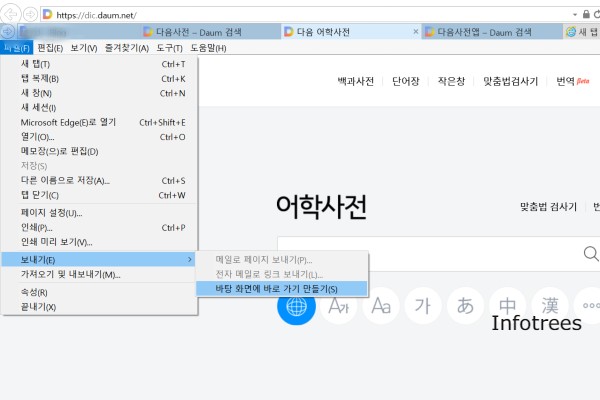Image resolution: width=600 pixels, height=400 pixels.
Task: Open 페이지 설정(U)... entry
Action: (x=99, y=213)
